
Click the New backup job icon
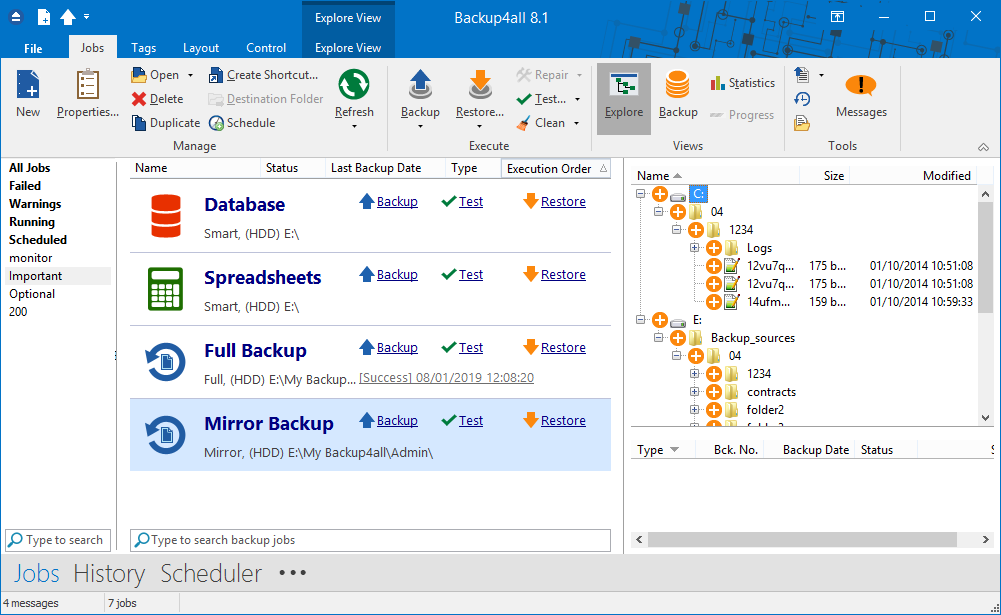click(x=28, y=87)
